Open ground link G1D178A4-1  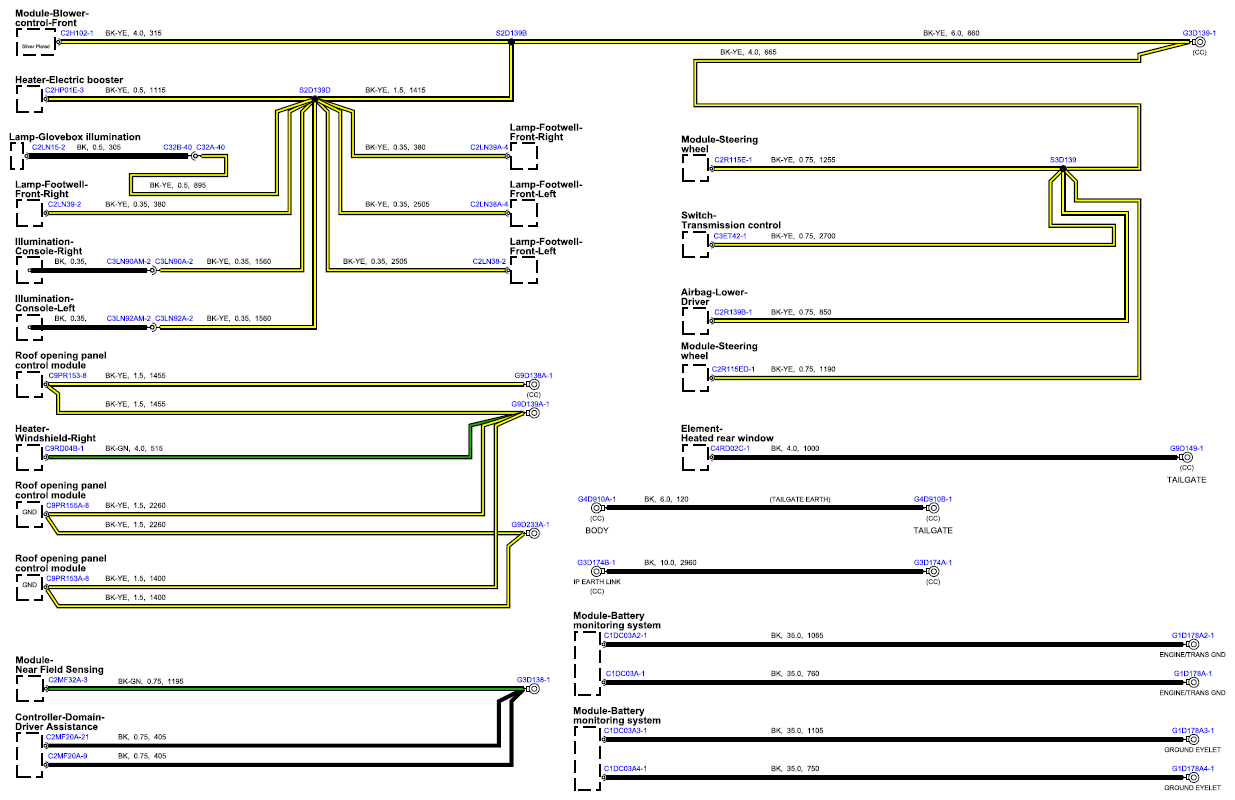point(1193,768)
